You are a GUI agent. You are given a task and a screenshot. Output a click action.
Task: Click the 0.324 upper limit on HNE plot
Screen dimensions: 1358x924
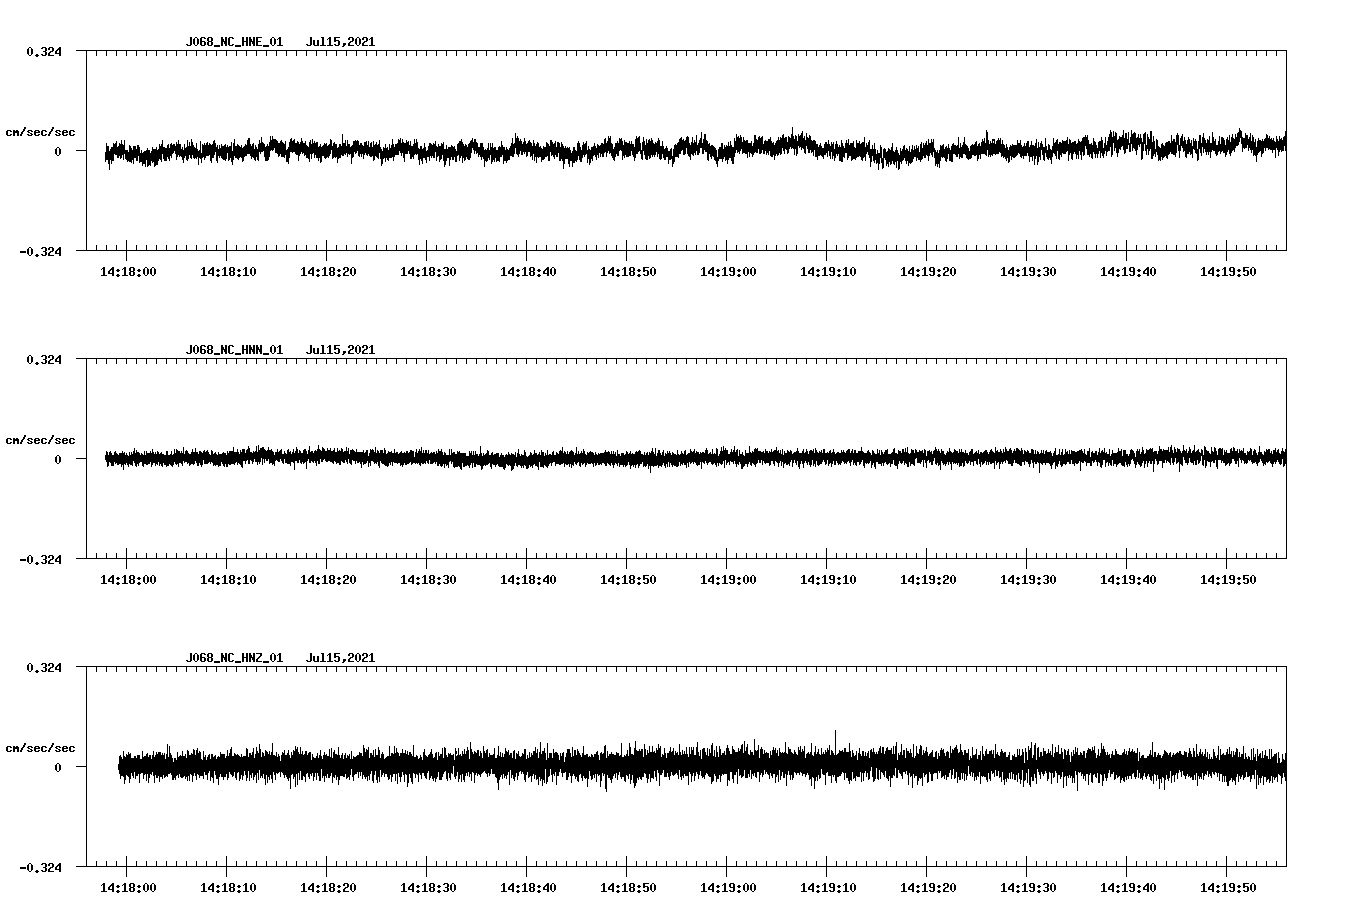(44, 51)
